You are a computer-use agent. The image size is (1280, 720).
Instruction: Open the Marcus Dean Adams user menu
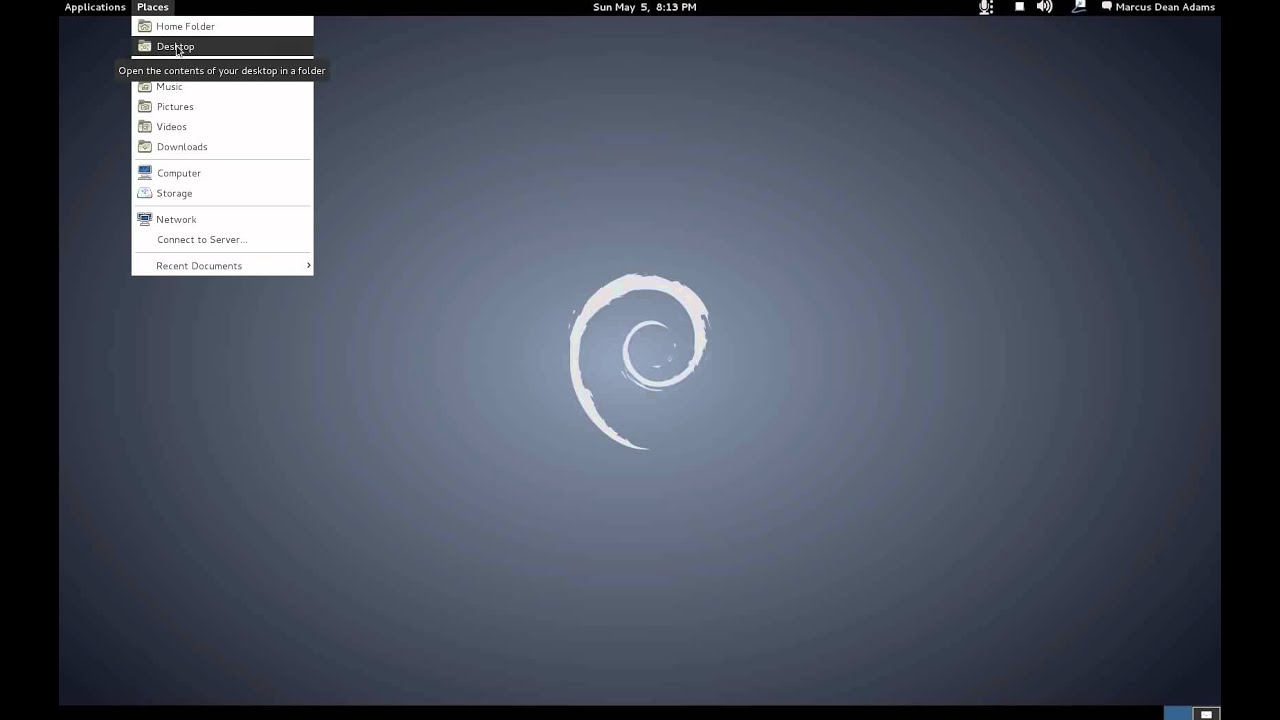pyautogui.click(x=1158, y=7)
